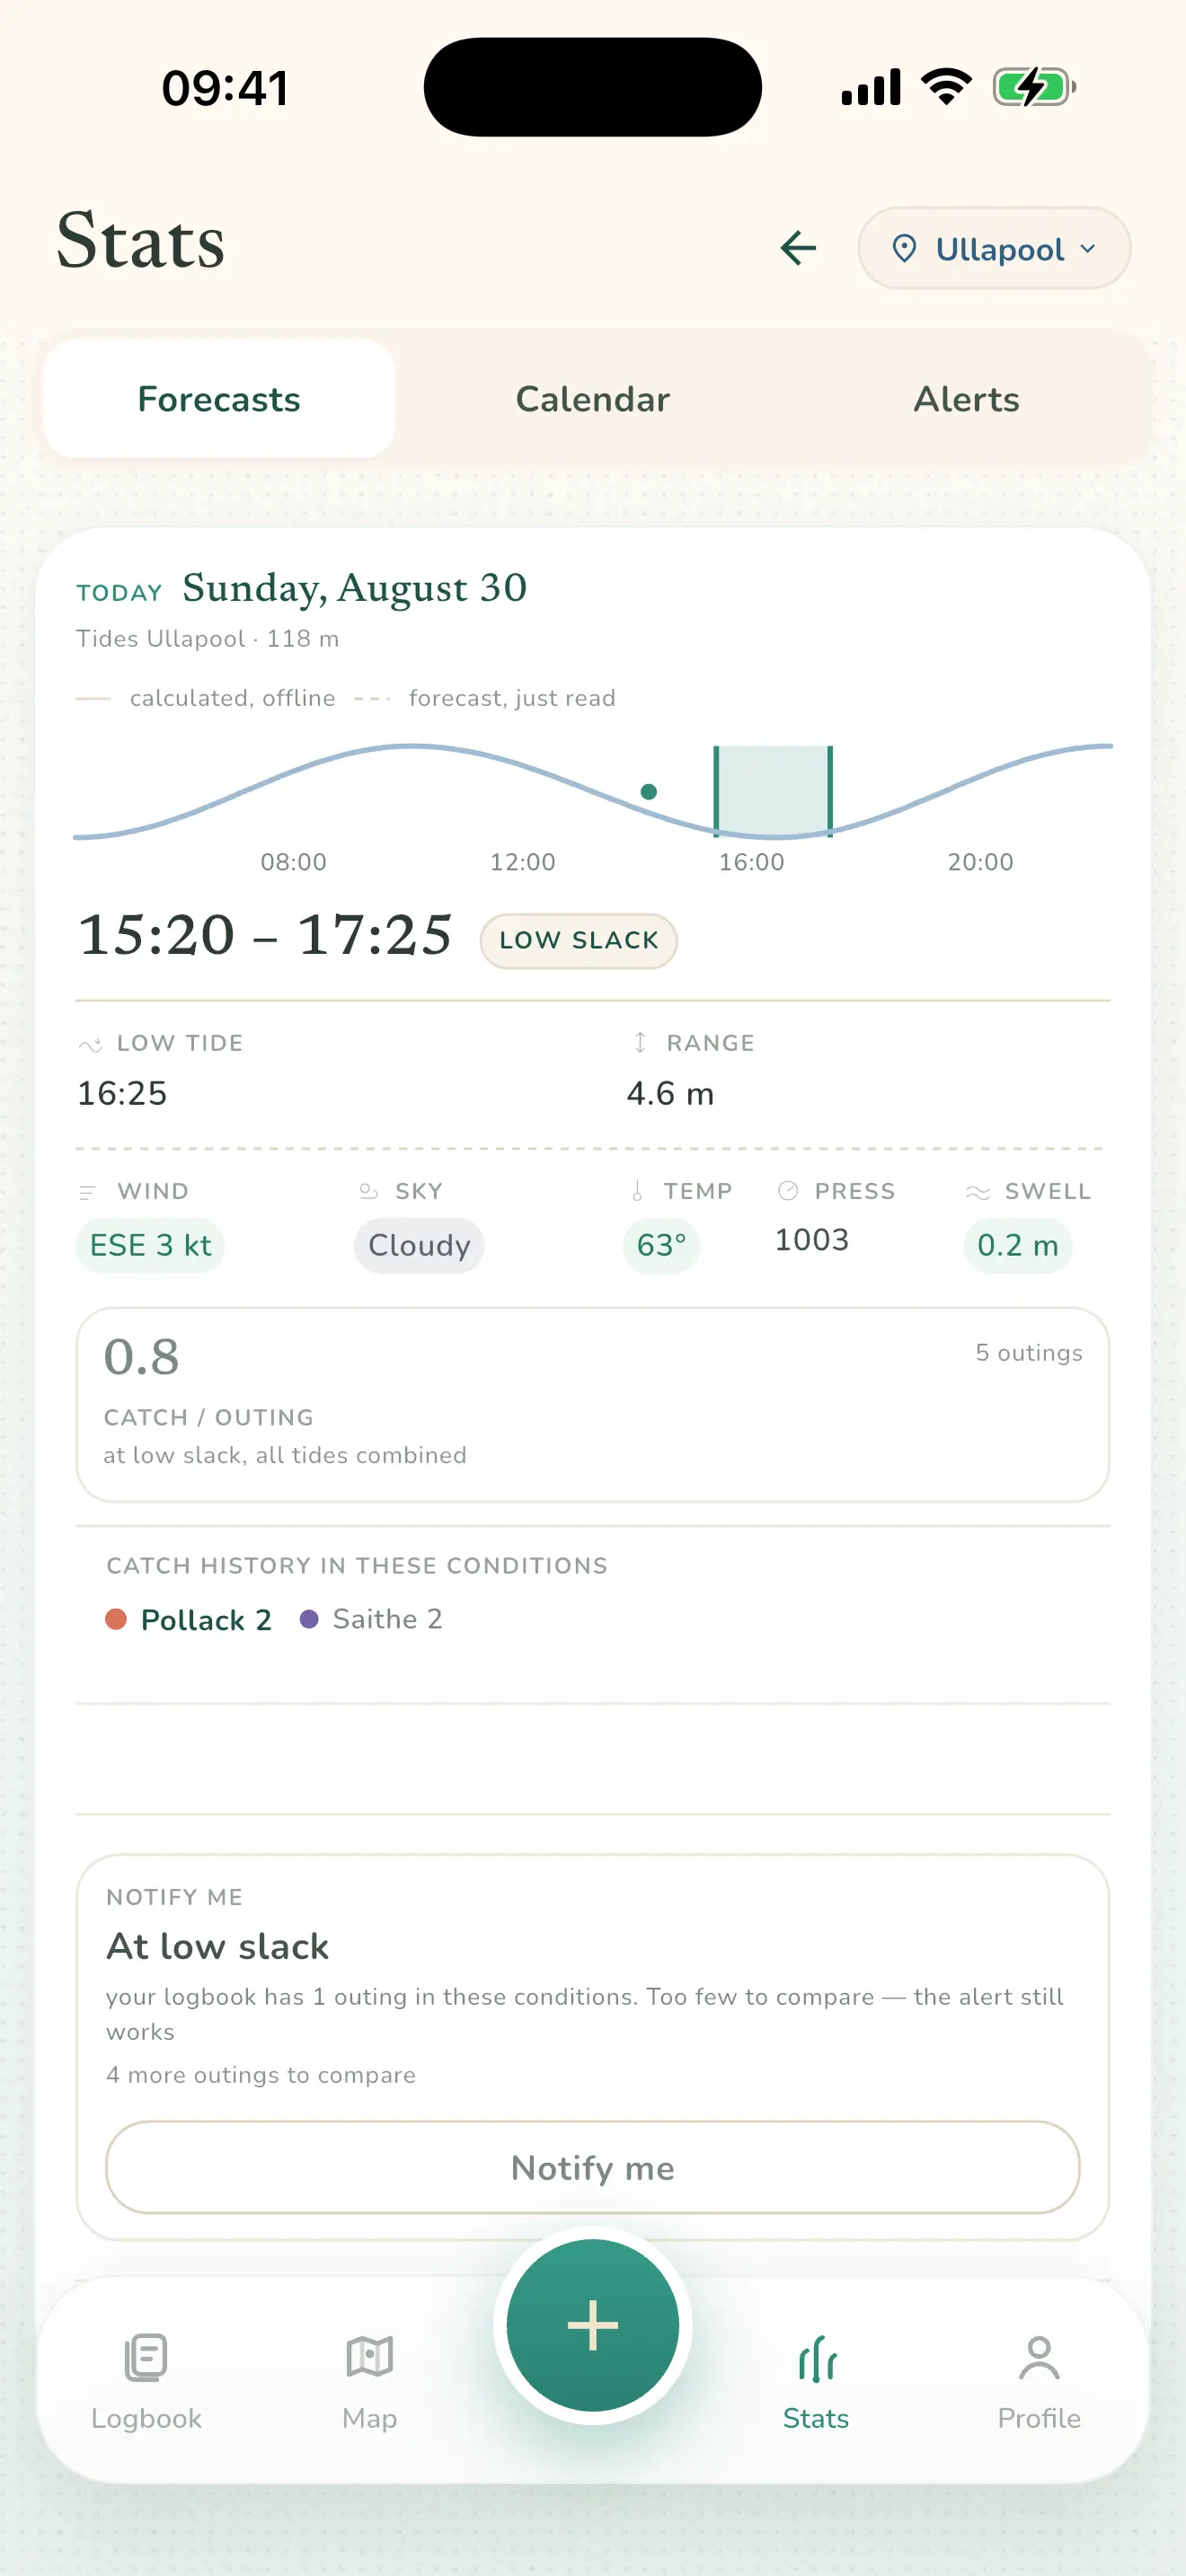1186x2576 pixels.
Task: Tap the 16:25 low tide time
Action: click(x=122, y=1093)
